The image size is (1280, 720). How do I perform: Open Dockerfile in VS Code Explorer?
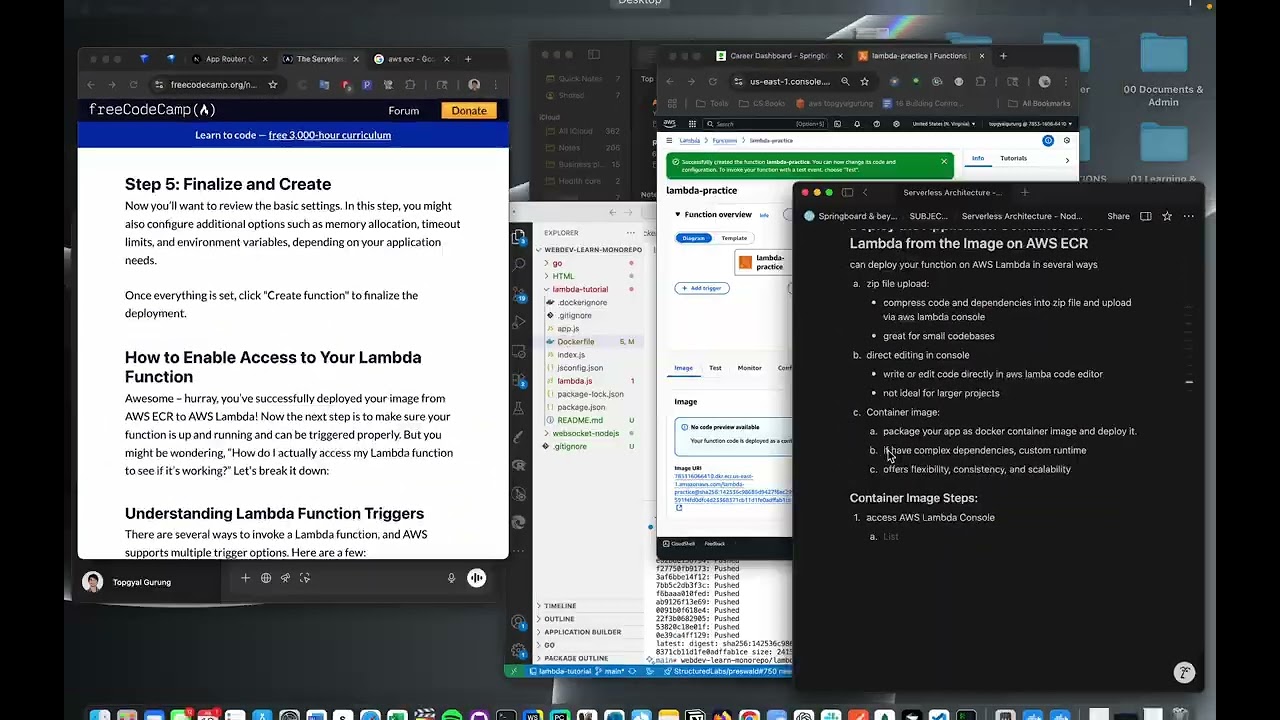[576, 341]
